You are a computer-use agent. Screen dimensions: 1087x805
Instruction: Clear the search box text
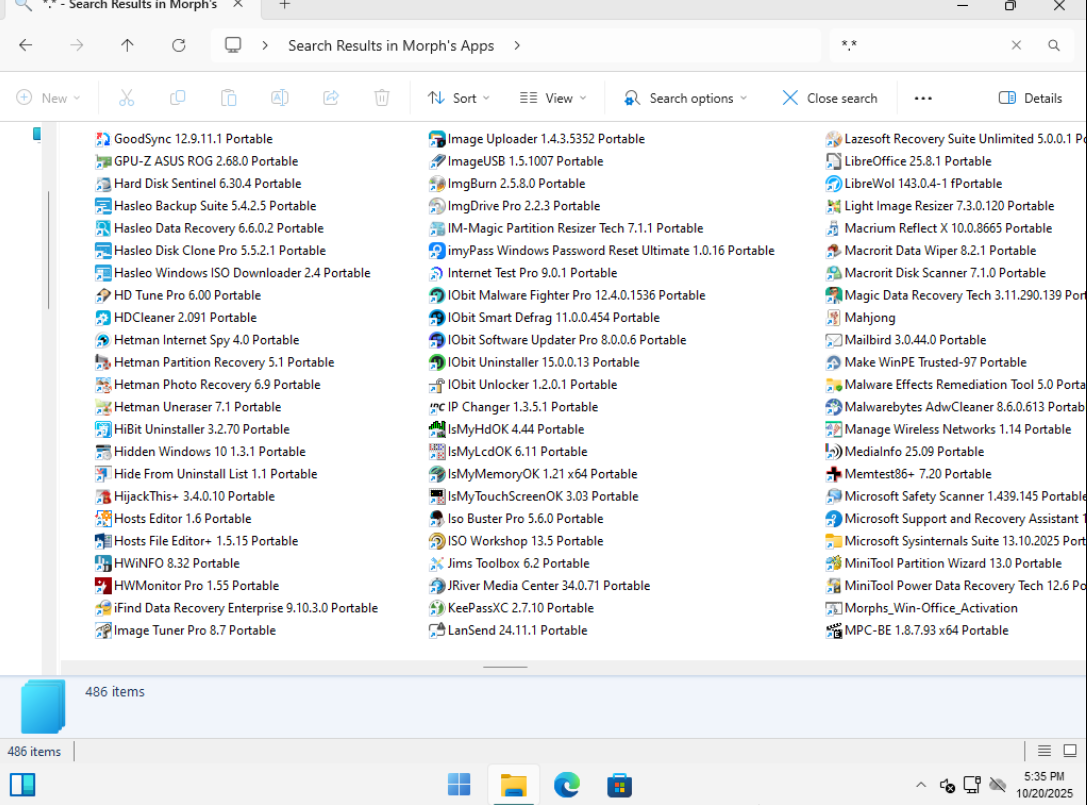pos(1016,45)
